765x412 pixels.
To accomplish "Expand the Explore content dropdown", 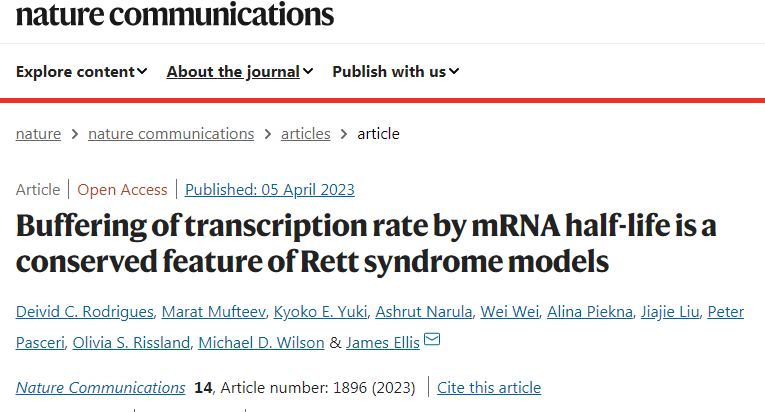I will tap(82, 71).
